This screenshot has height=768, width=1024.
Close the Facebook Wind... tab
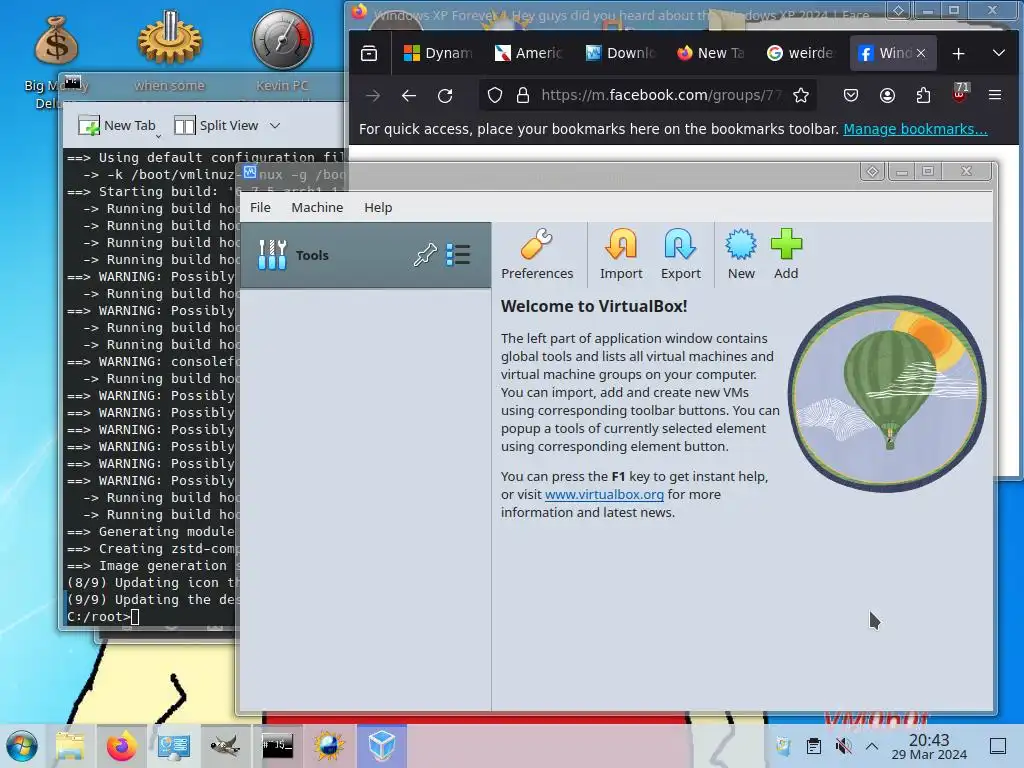pos(921,53)
